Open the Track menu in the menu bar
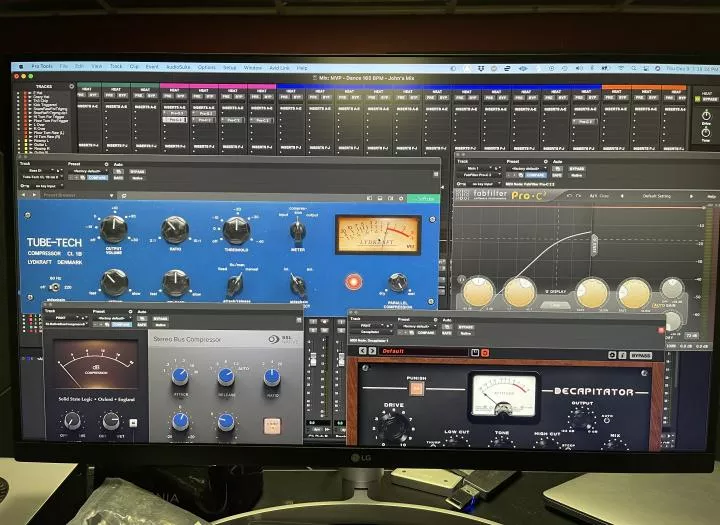 coord(116,66)
